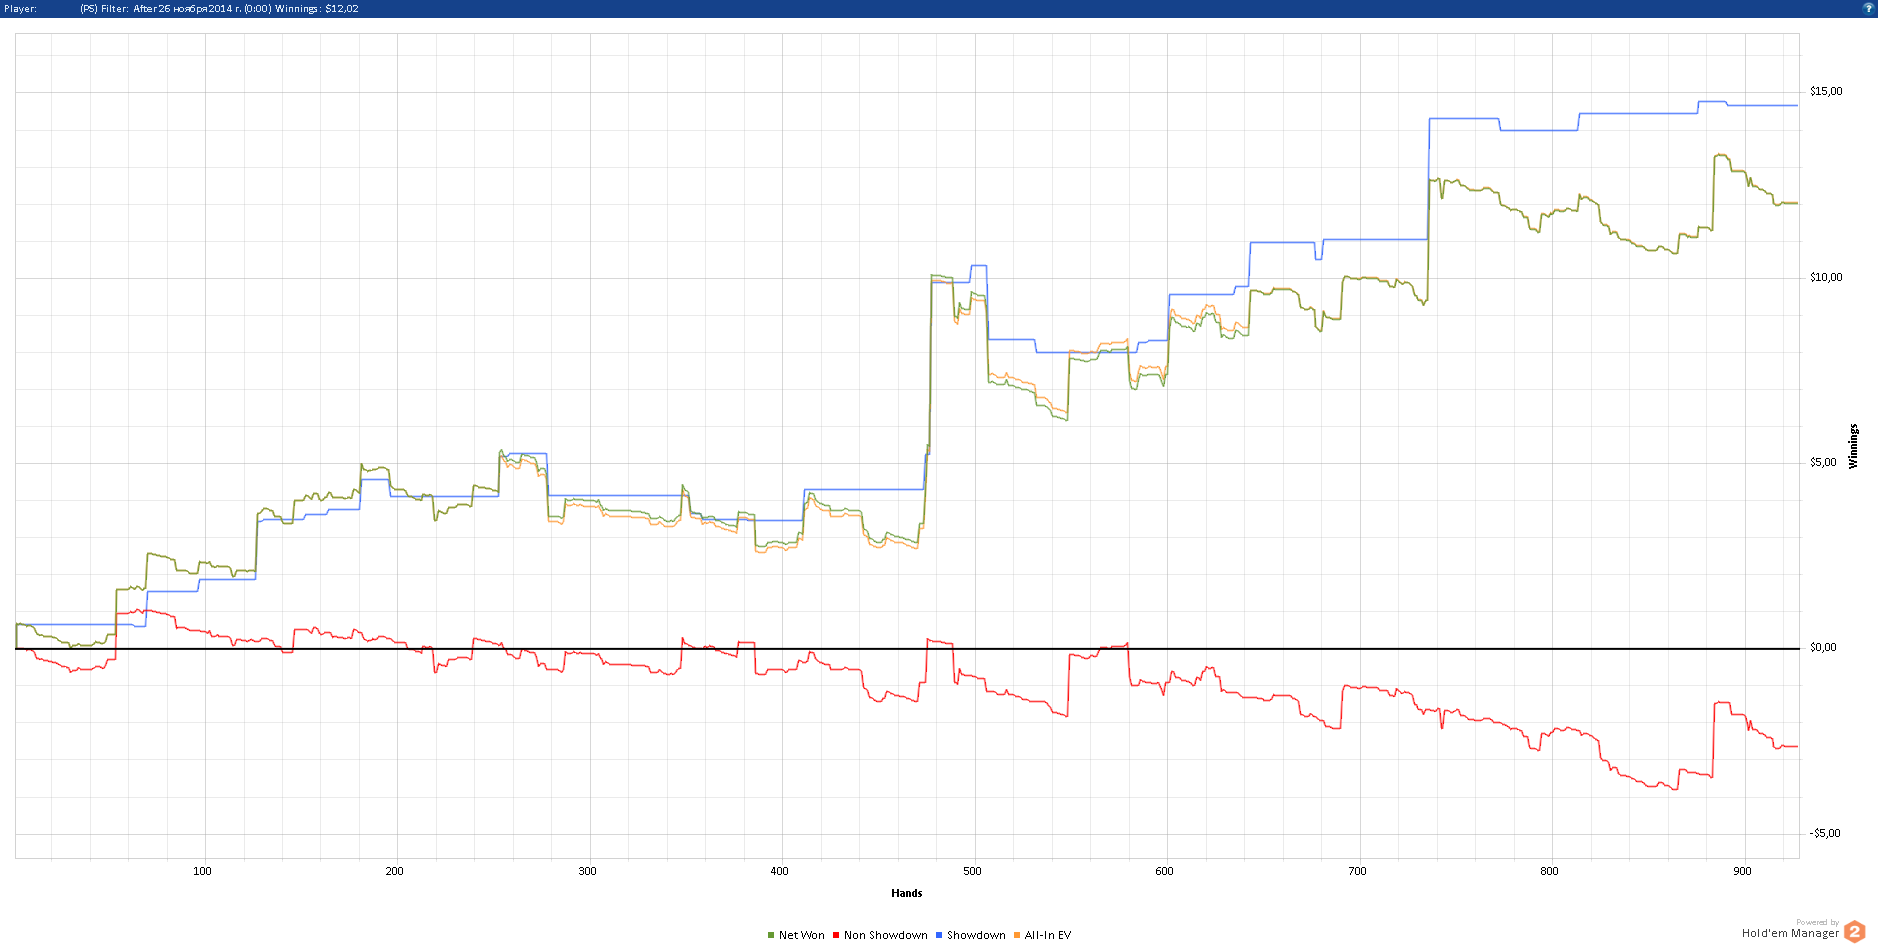The image size is (1878, 948).
Task: Click the Hands x-axis title
Action: point(907,893)
